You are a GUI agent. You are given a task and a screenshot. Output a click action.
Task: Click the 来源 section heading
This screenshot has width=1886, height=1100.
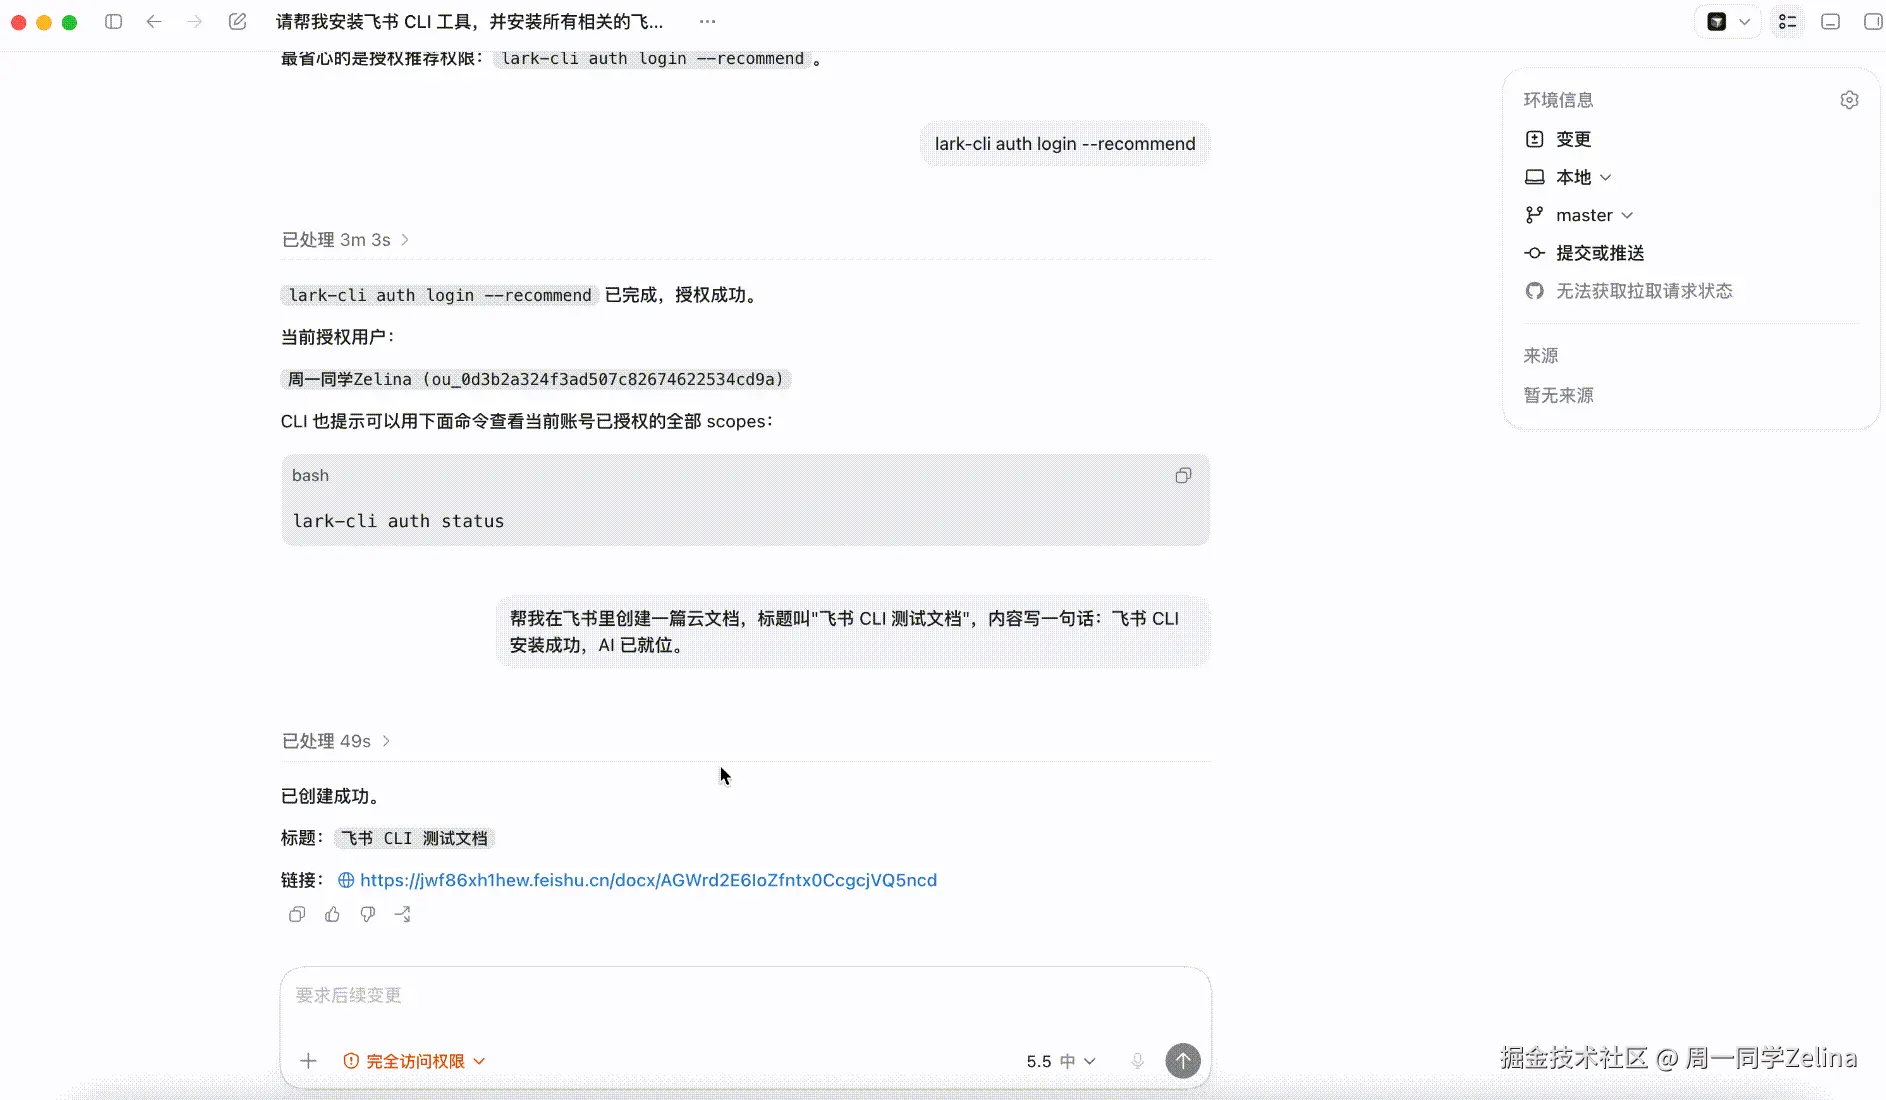coord(1541,356)
